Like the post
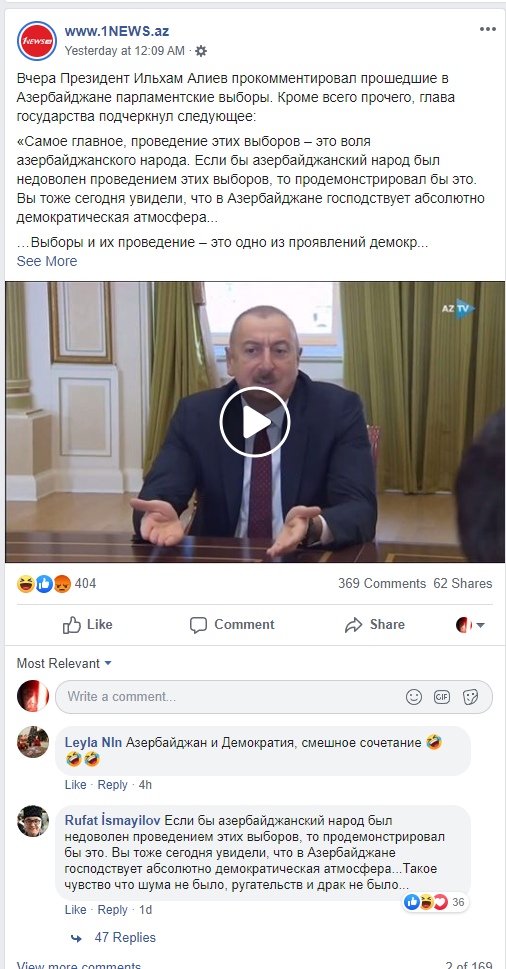Viewport: 506px width, 969px height. pos(88,625)
